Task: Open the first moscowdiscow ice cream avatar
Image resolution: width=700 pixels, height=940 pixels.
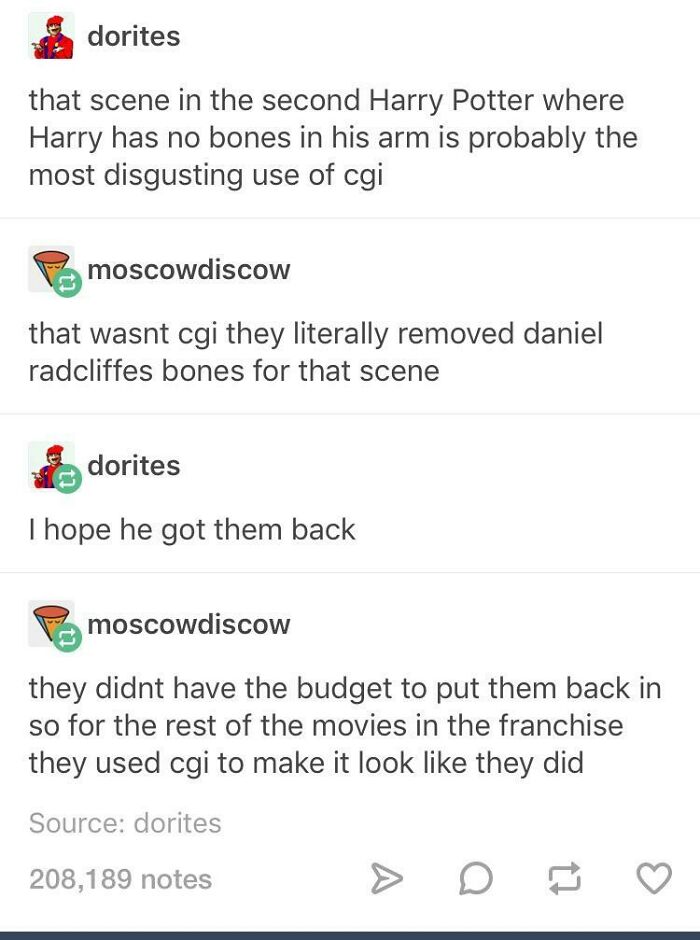Action: 52,269
